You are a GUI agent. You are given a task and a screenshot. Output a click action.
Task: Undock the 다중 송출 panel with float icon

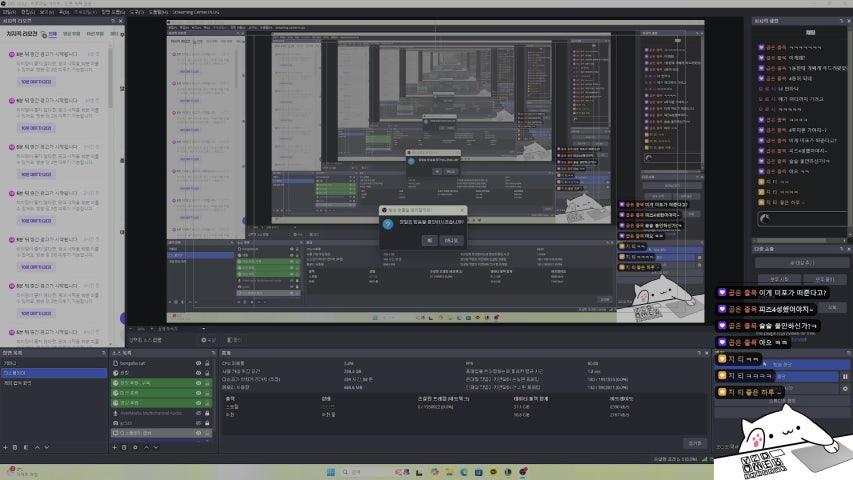pyautogui.click(x=841, y=249)
